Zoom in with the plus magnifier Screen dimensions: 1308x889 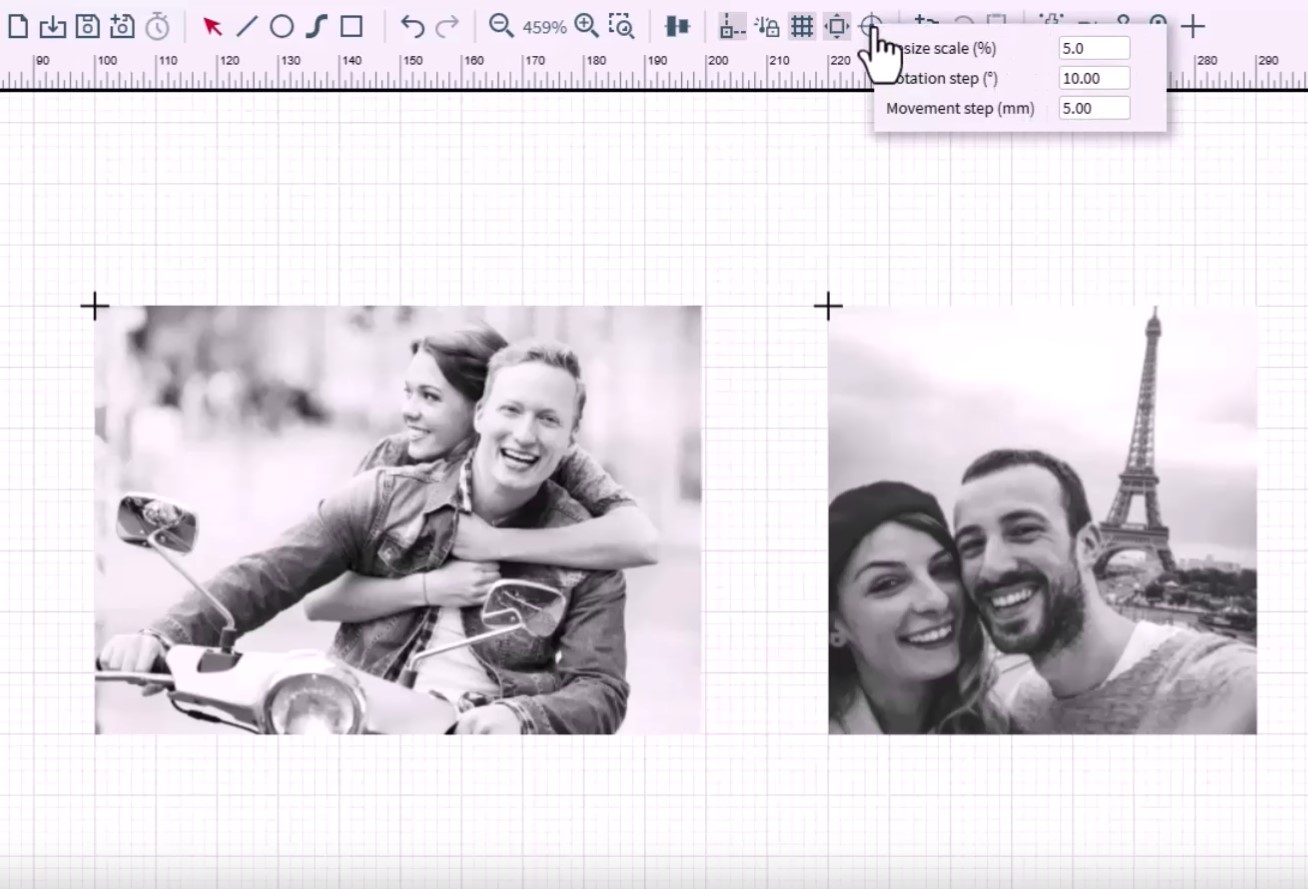587,26
